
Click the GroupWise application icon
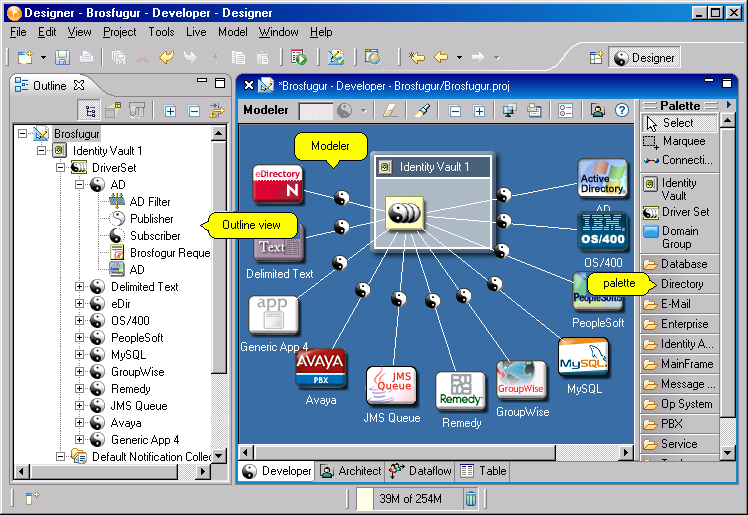tap(521, 380)
